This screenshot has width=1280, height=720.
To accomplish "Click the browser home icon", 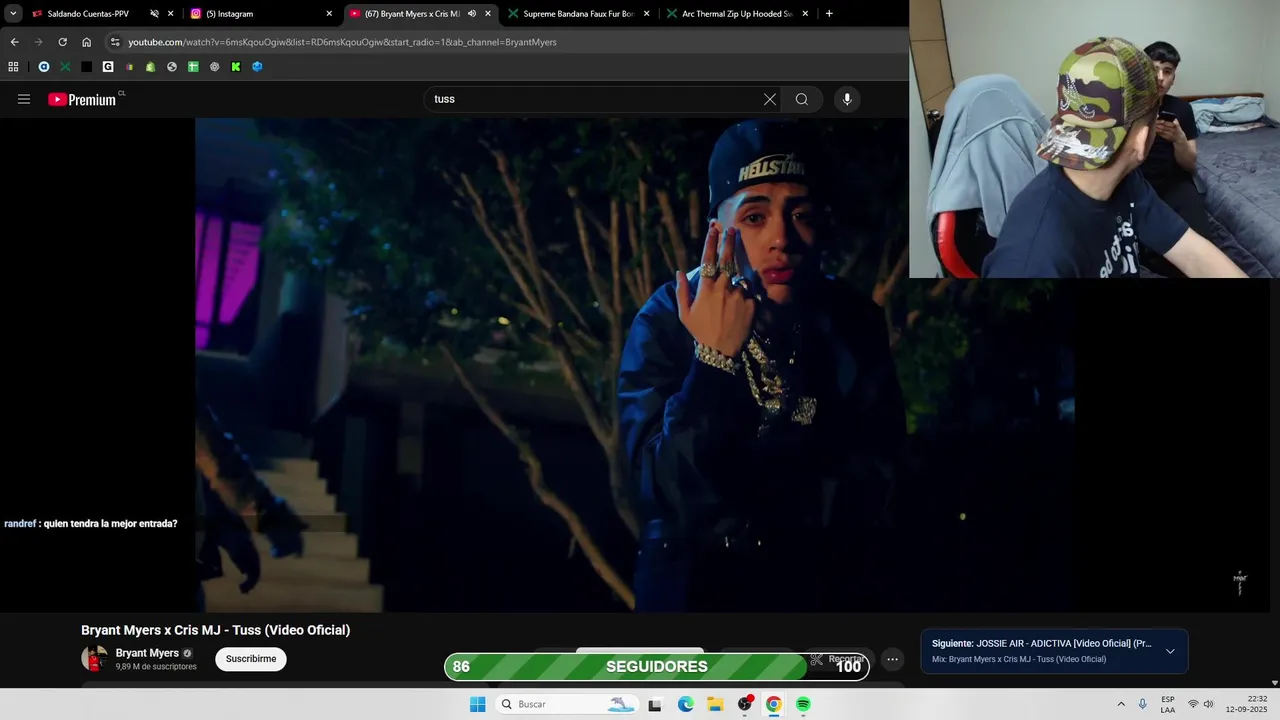I will (x=87, y=42).
